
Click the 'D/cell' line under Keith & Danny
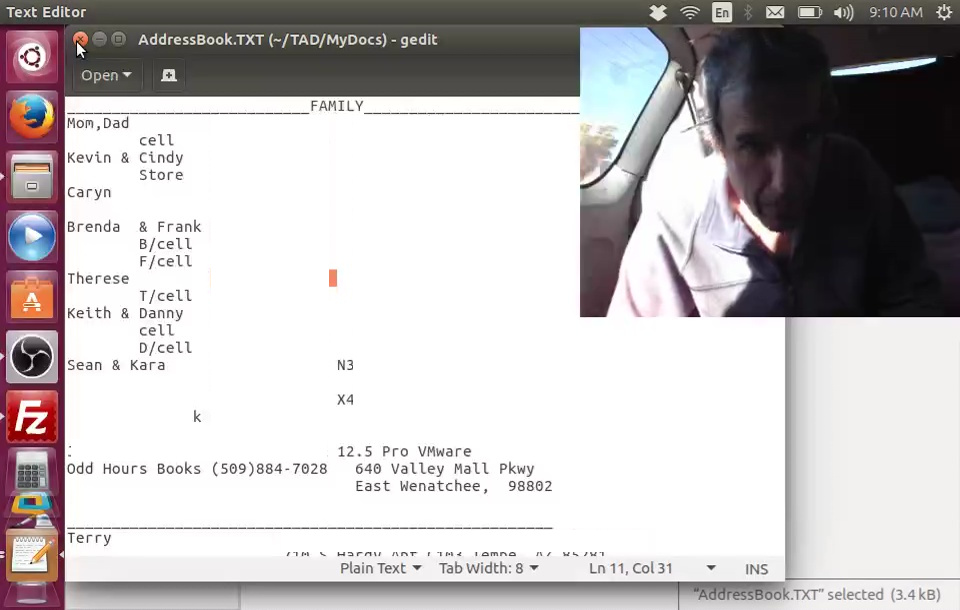[x=165, y=348]
